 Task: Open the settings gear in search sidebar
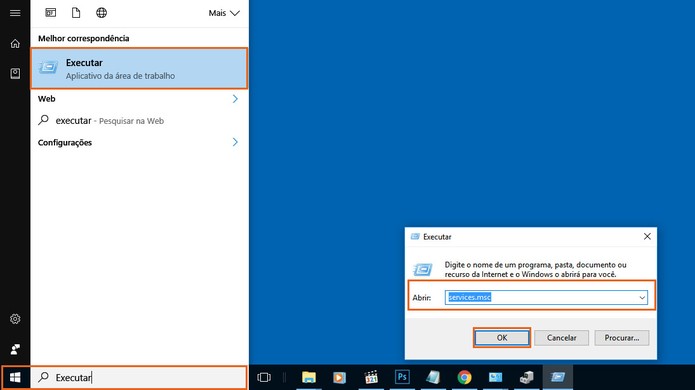(15, 319)
